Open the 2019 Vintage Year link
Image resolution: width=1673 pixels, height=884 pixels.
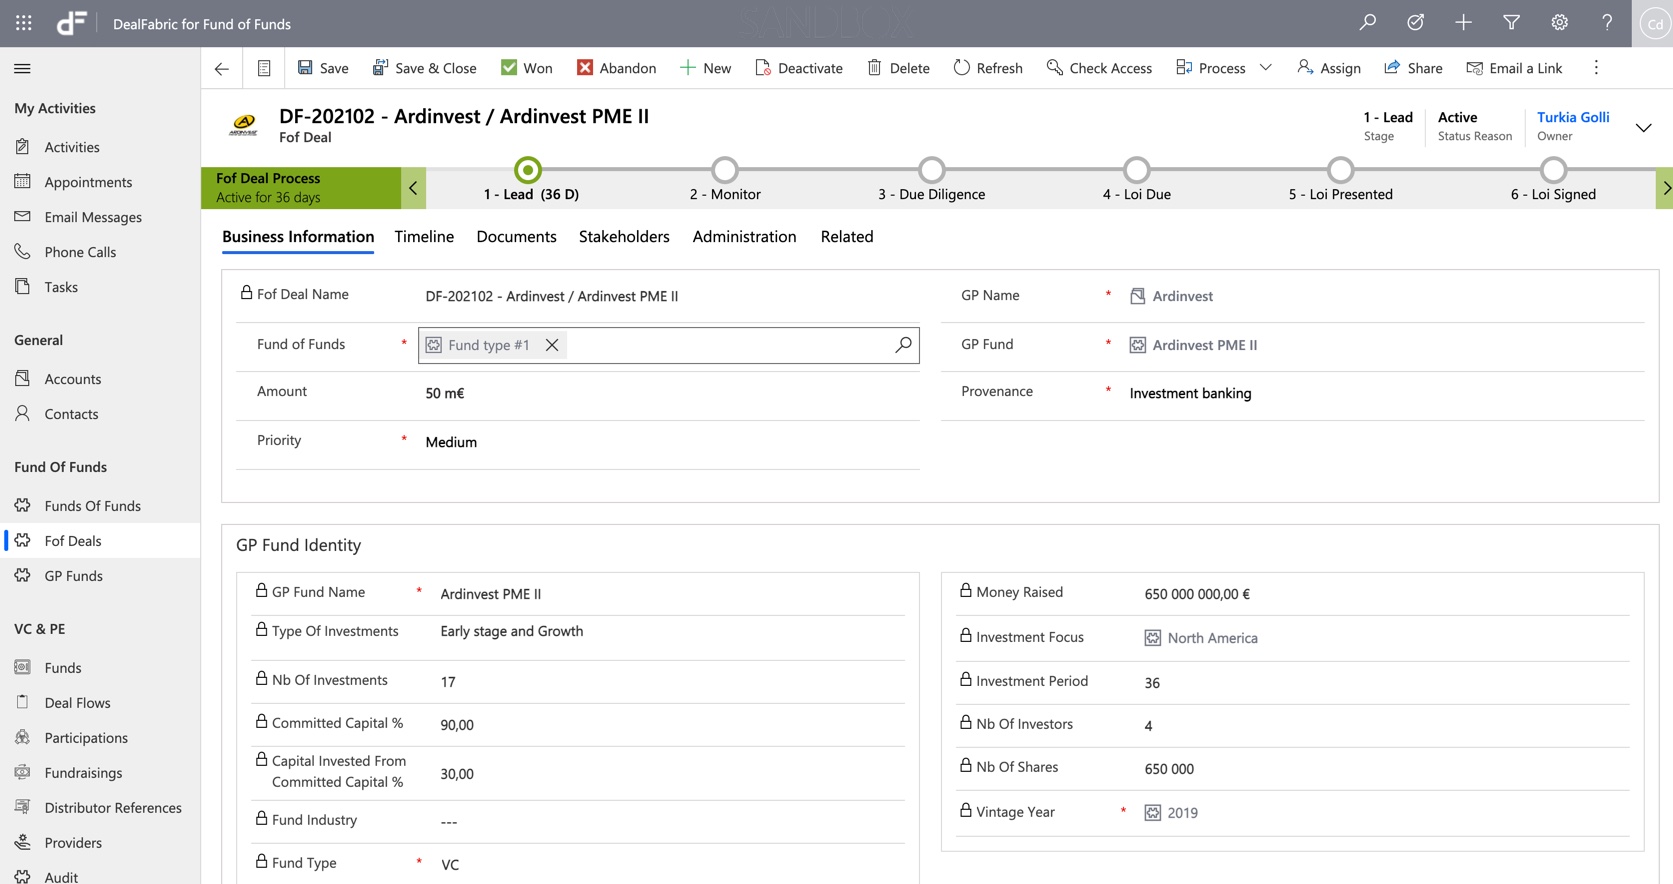click(x=1182, y=813)
